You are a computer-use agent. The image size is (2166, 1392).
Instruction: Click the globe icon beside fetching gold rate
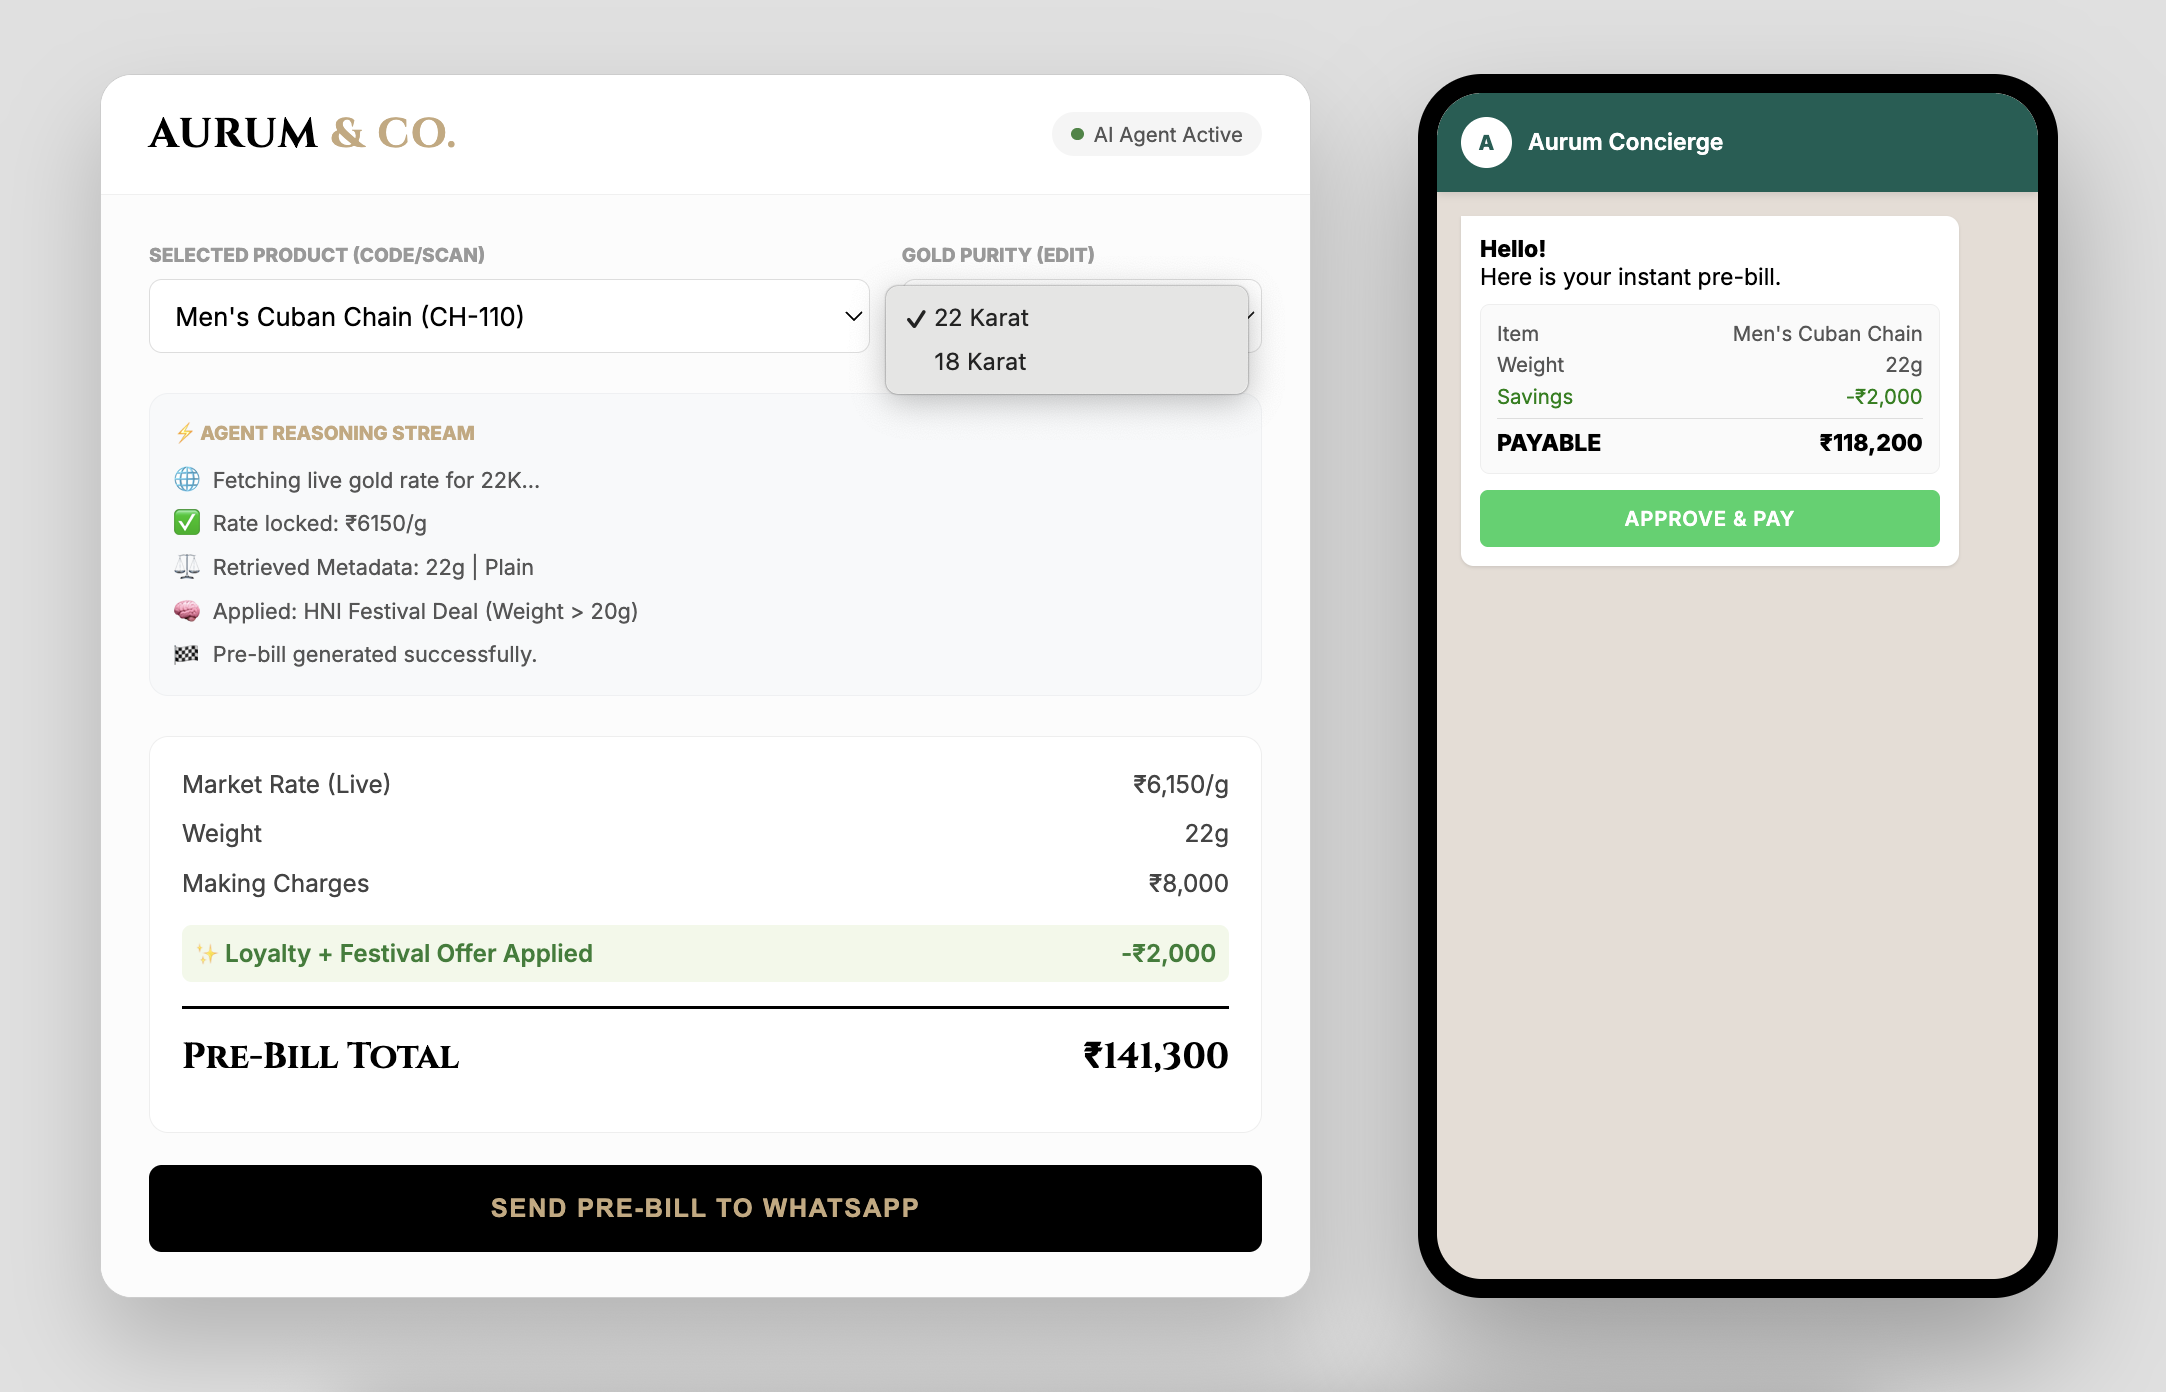187,480
